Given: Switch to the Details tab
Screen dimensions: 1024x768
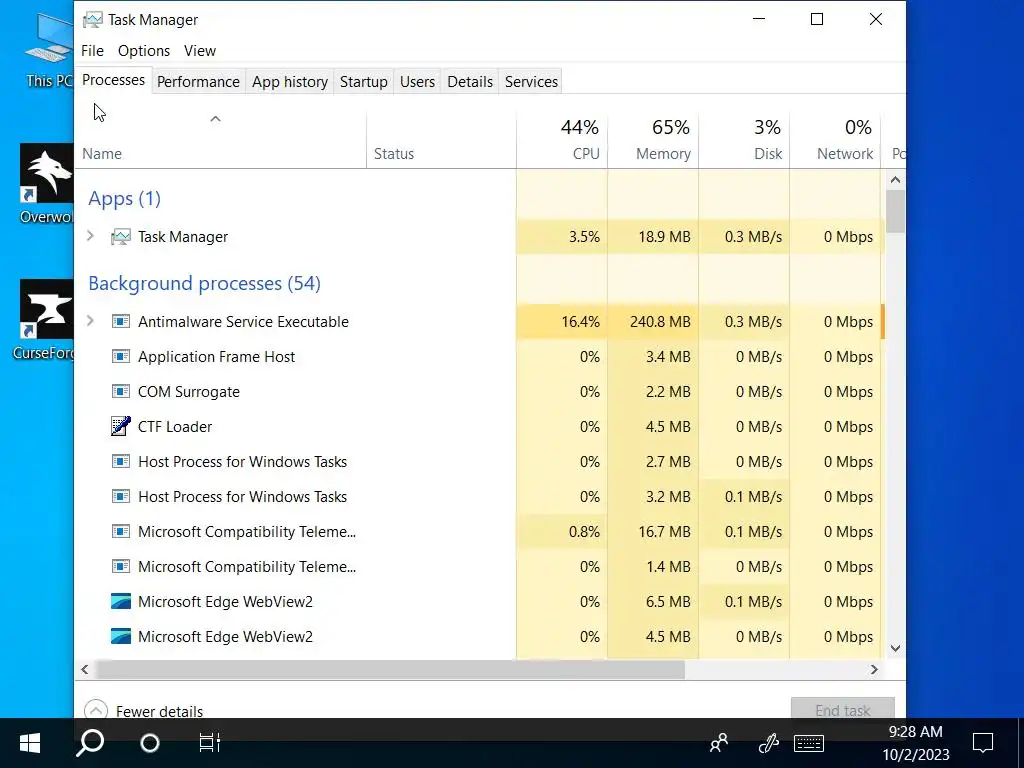Looking at the screenshot, I should 470,82.
